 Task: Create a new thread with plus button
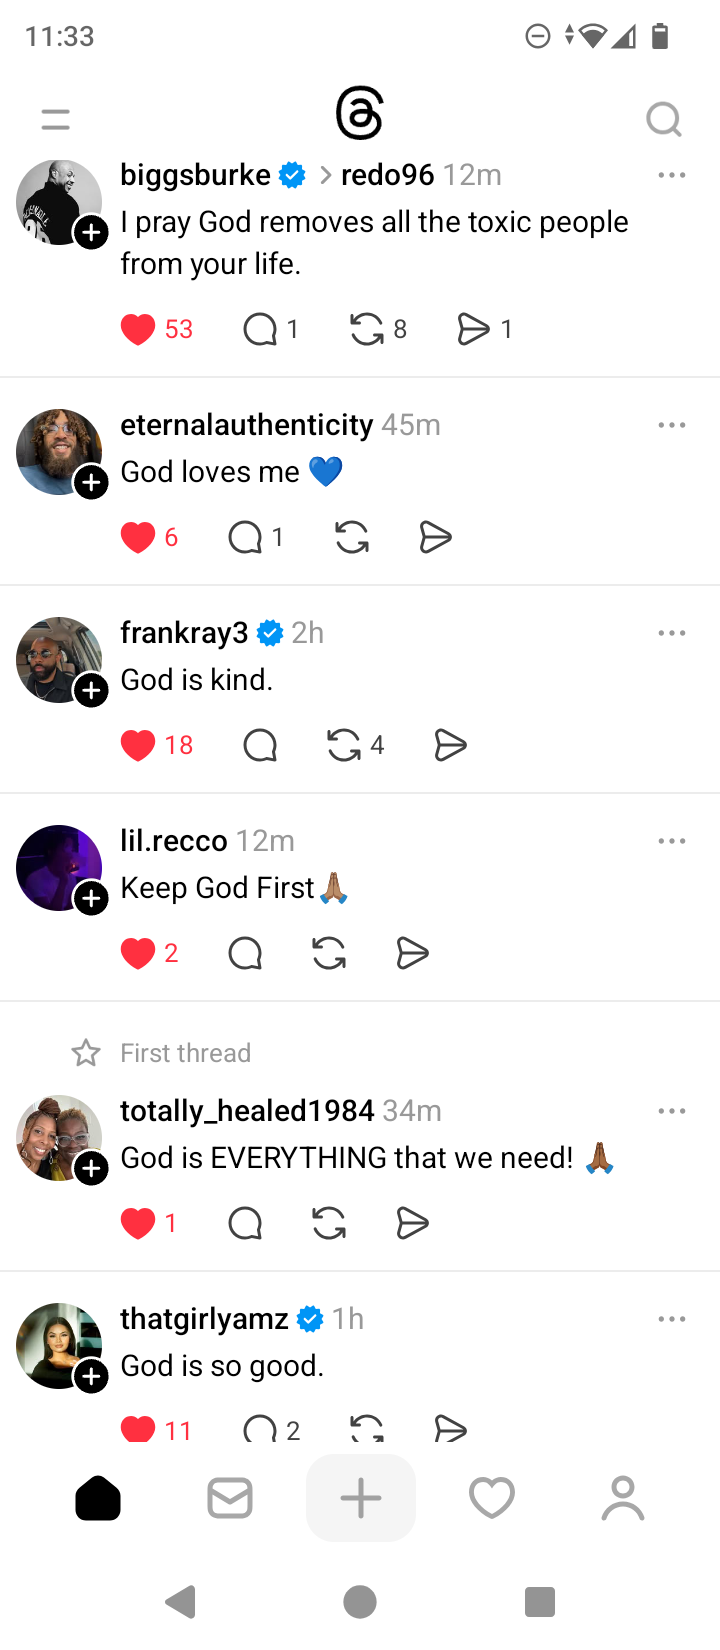361,1498
